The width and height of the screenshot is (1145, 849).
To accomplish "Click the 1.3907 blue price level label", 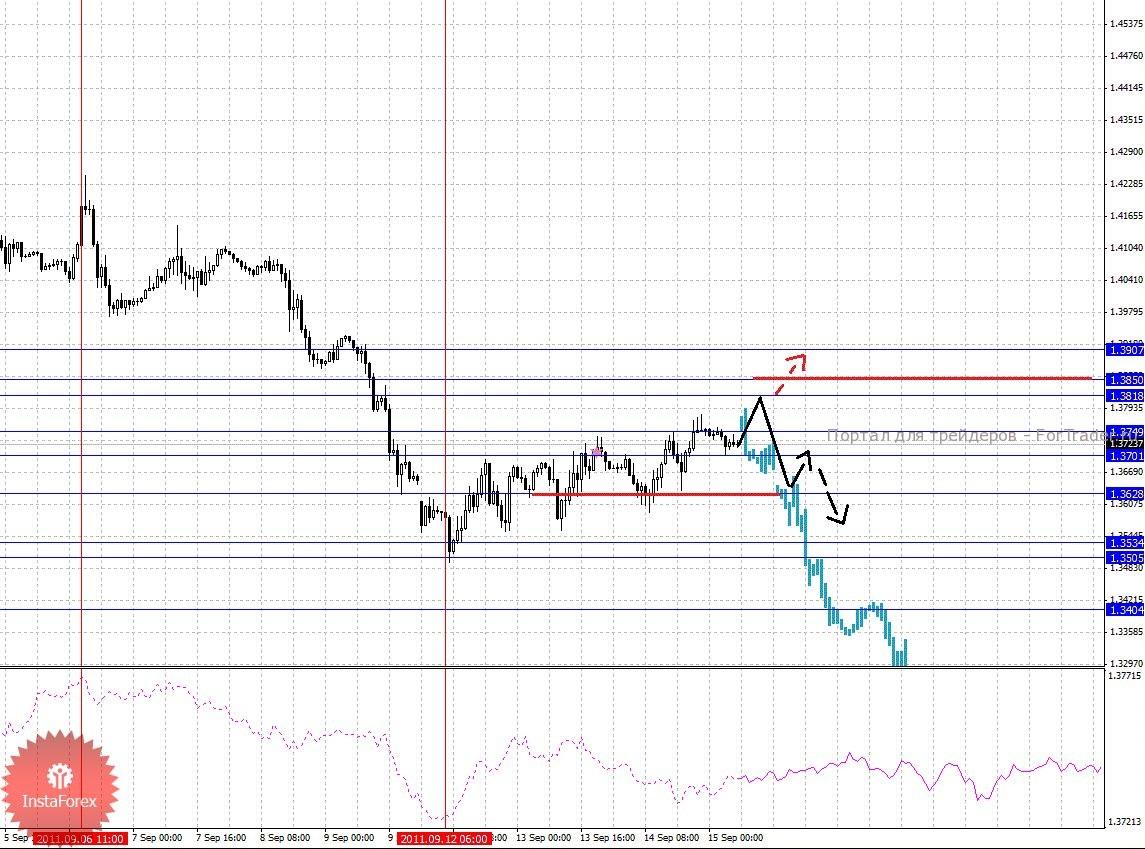I will [1126, 350].
